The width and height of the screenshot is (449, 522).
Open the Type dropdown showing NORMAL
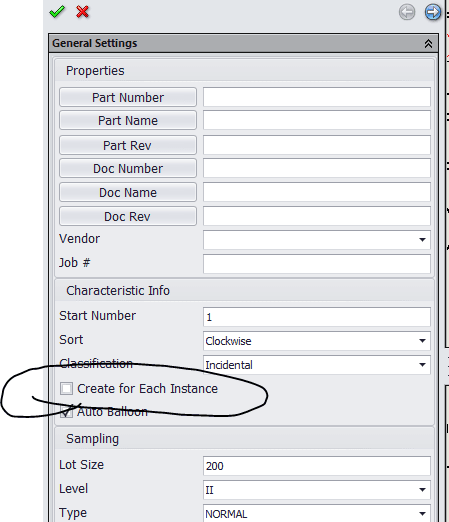point(317,513)
